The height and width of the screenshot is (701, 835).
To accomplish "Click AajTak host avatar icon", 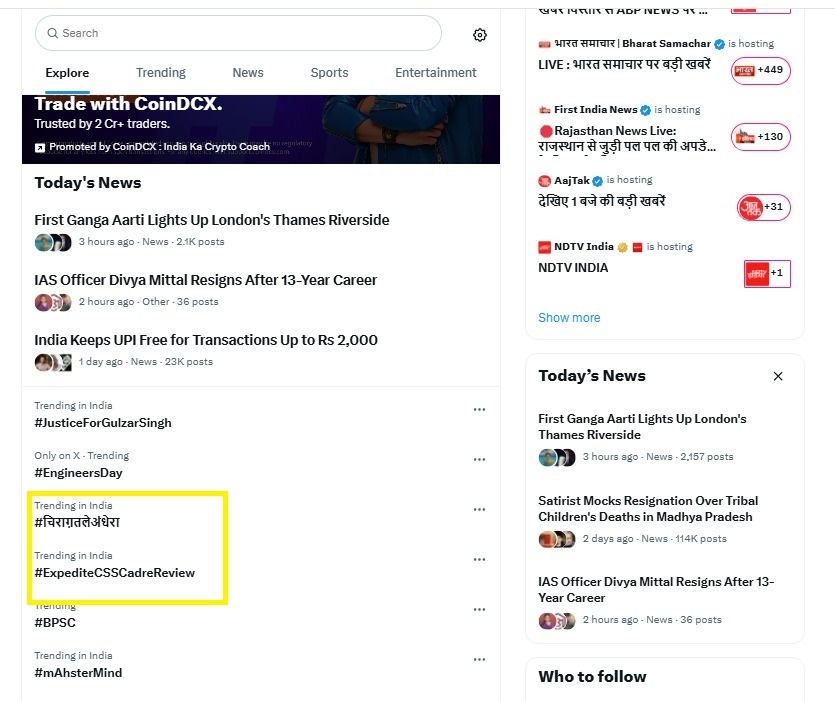I will coord(544,181).
